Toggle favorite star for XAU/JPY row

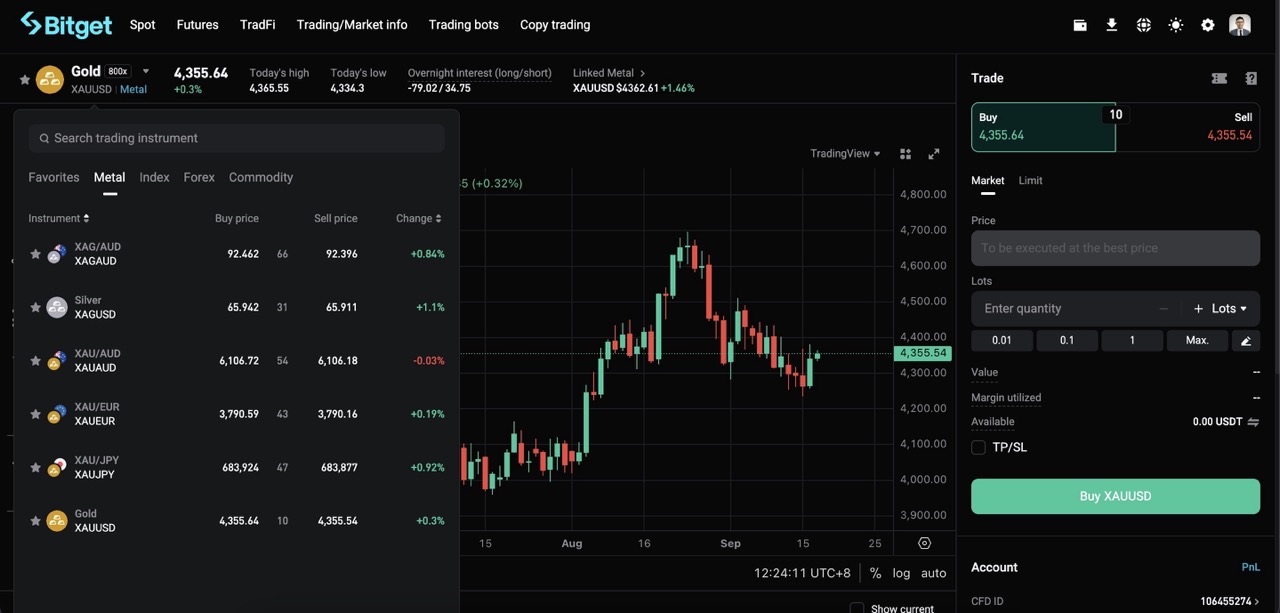coord(35,467)
